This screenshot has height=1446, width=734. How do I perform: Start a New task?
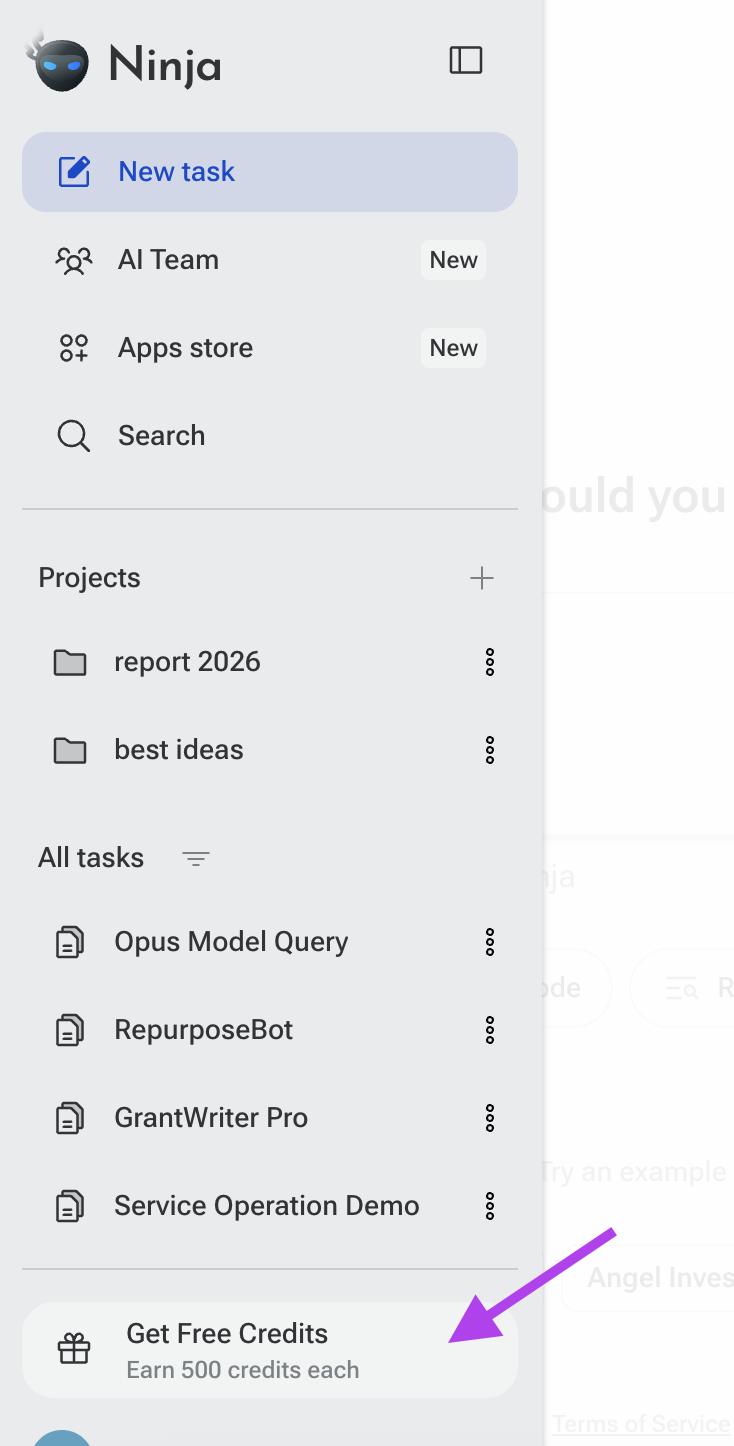pos(270,172)
